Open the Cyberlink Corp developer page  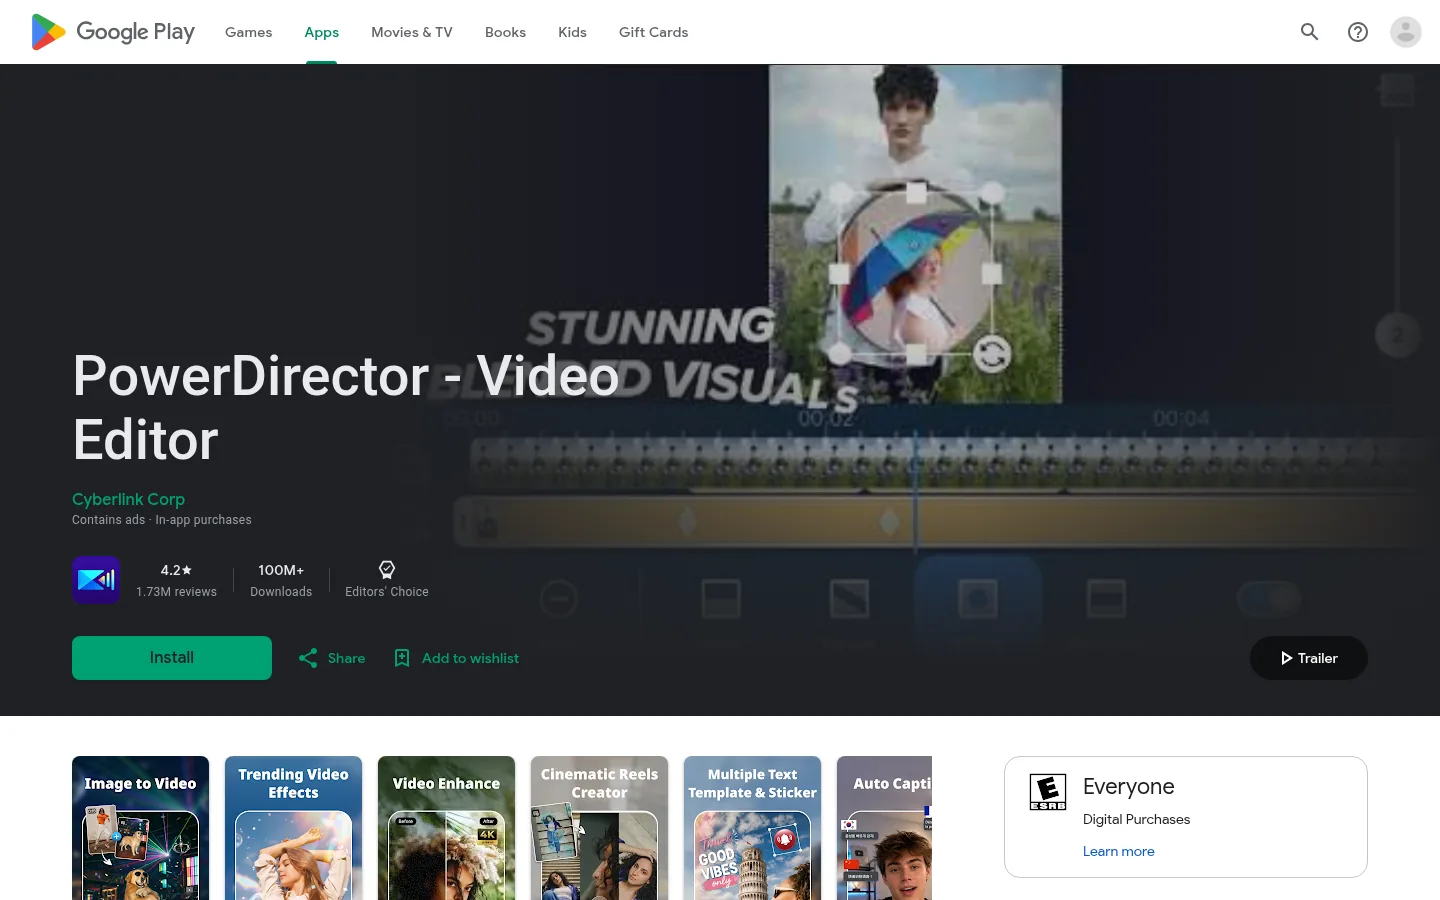128,499
